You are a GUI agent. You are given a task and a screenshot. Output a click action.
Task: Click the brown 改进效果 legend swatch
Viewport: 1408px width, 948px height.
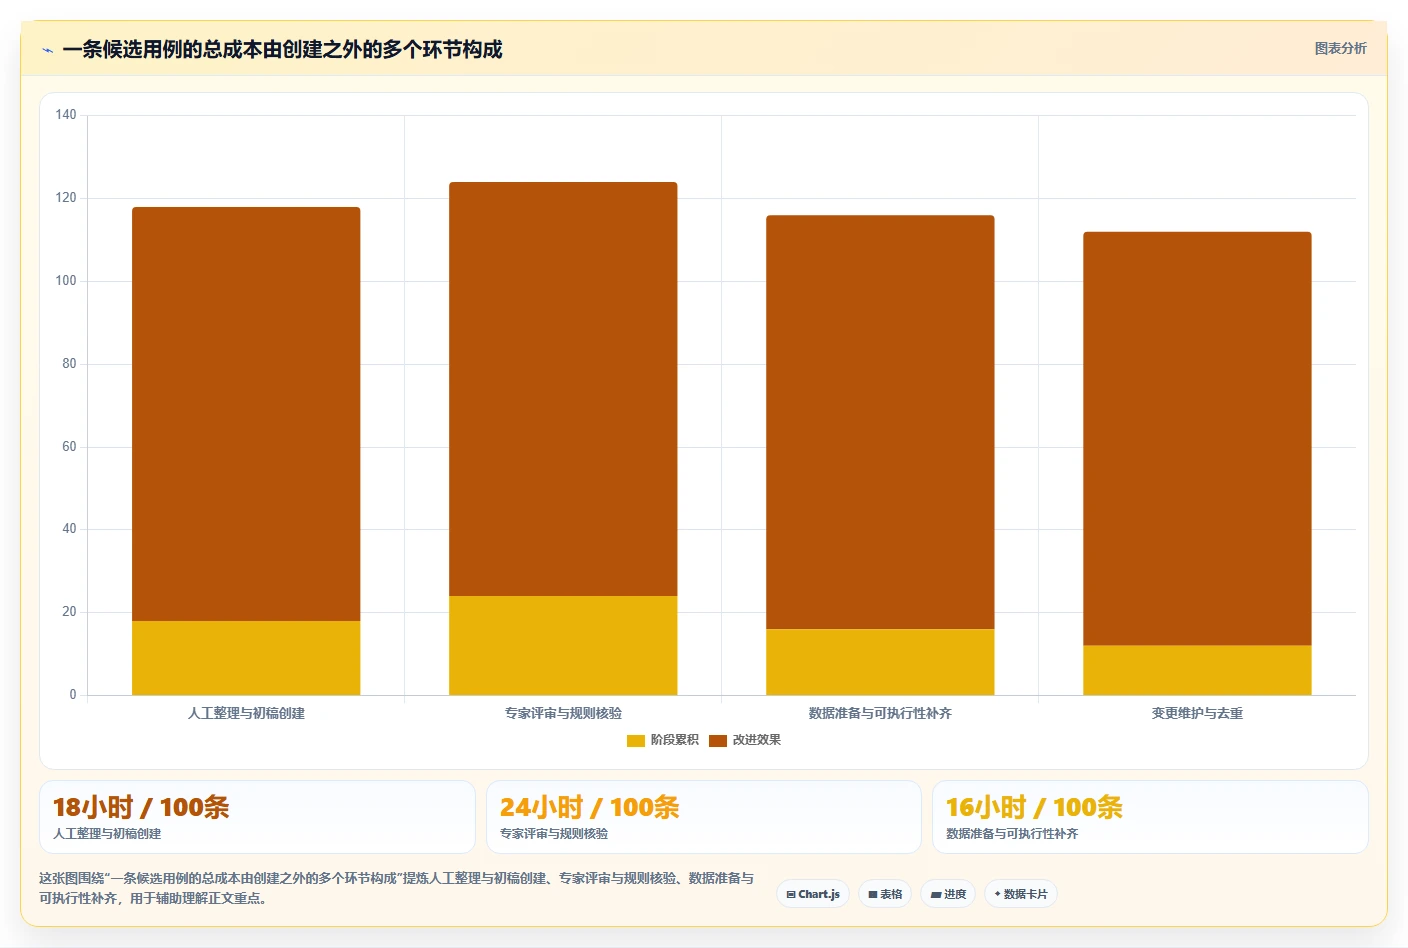pyautogui.click(x=718, y=741)
